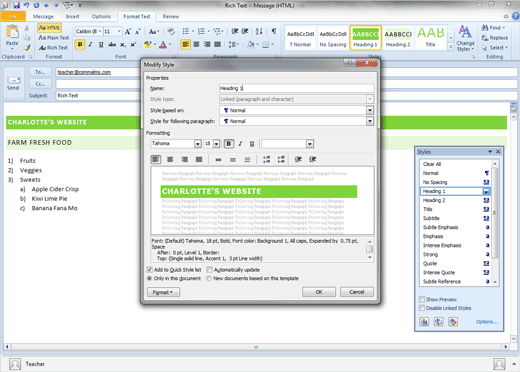Click Options link in Styles pane
The width and height of the screenshot is (520, 372).
(x=487, y=322)
